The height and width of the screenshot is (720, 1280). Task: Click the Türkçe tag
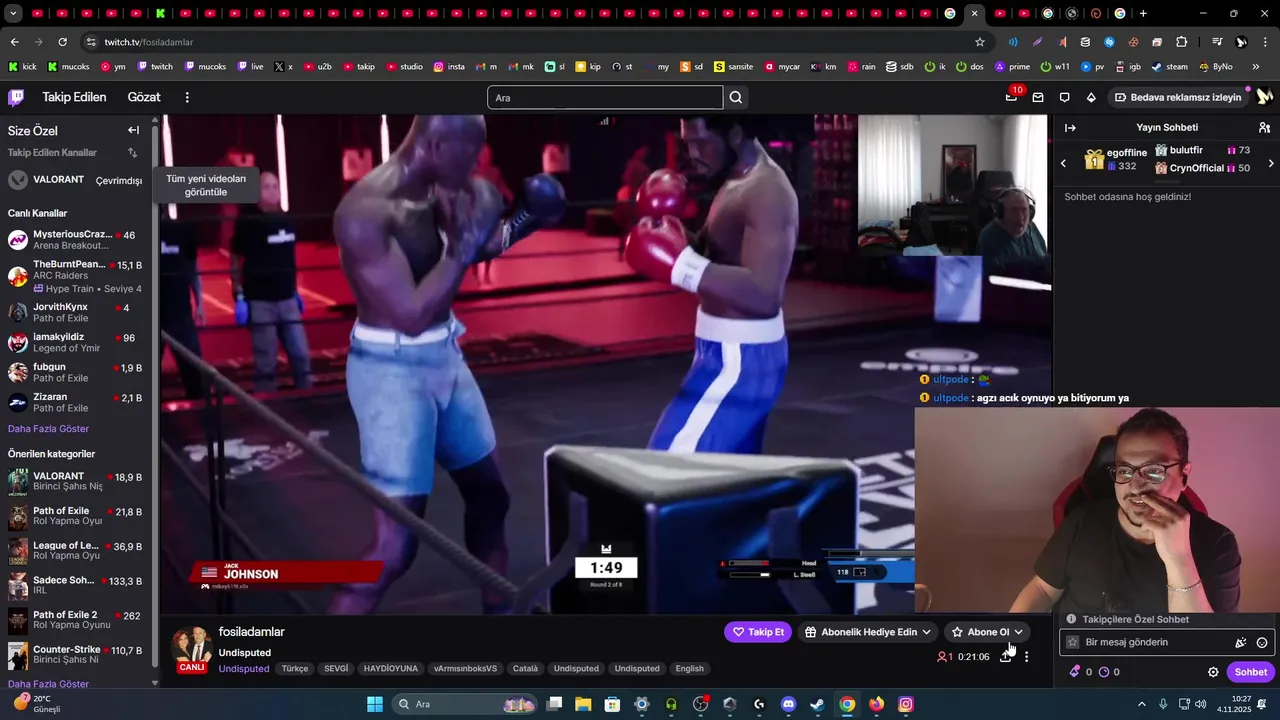click(295, 669)
